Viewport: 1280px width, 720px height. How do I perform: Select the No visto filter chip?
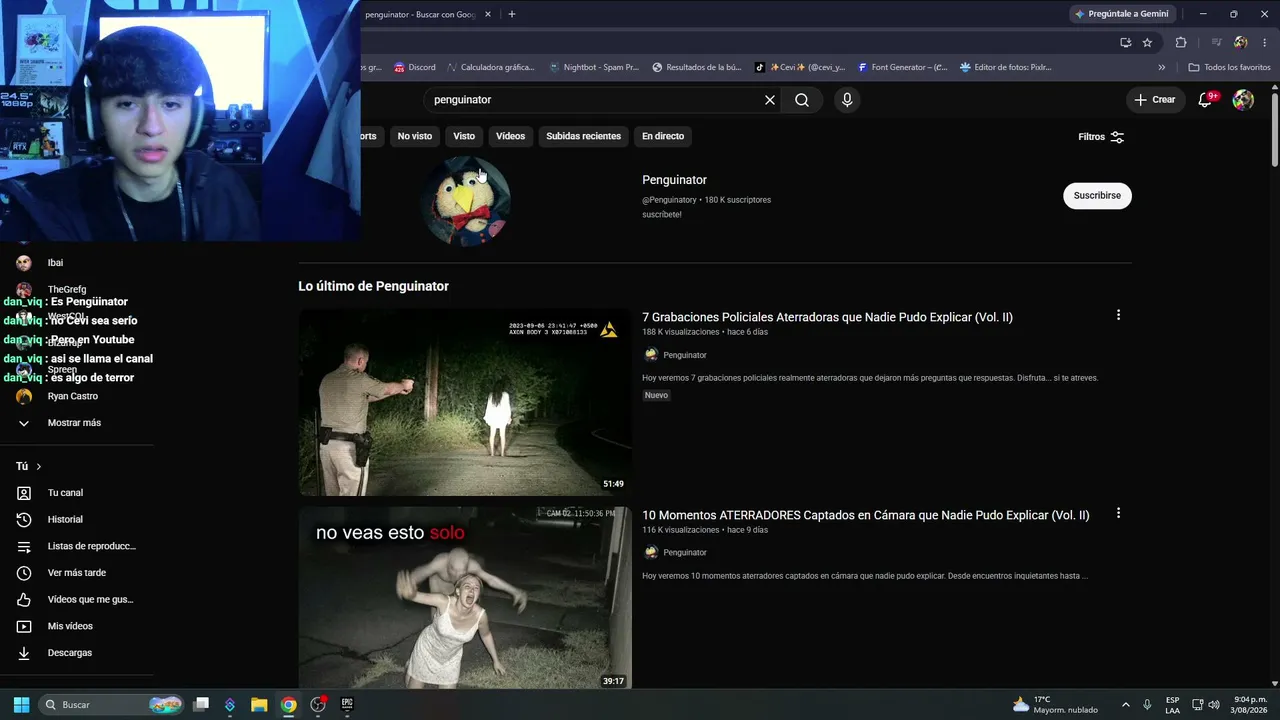[x=415, y=136]
